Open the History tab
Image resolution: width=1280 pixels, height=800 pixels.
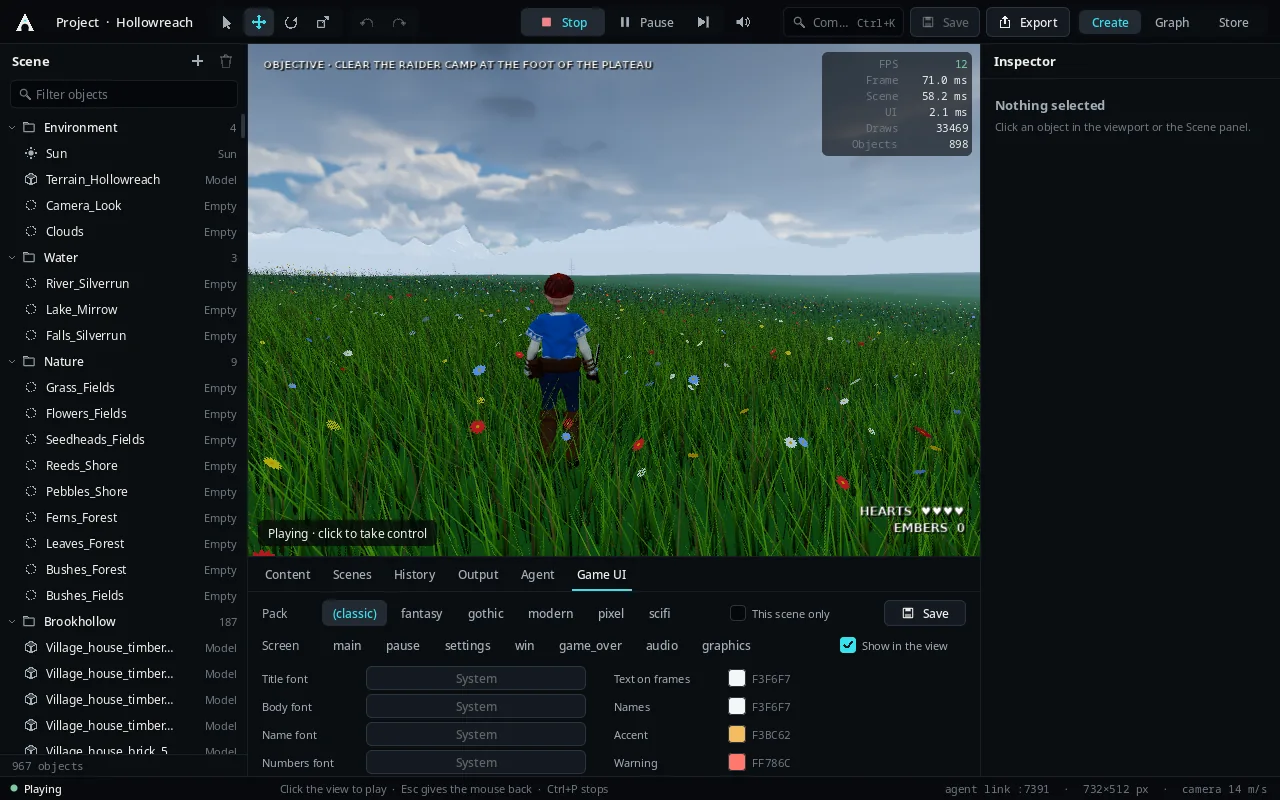click(x=414, y=574)
